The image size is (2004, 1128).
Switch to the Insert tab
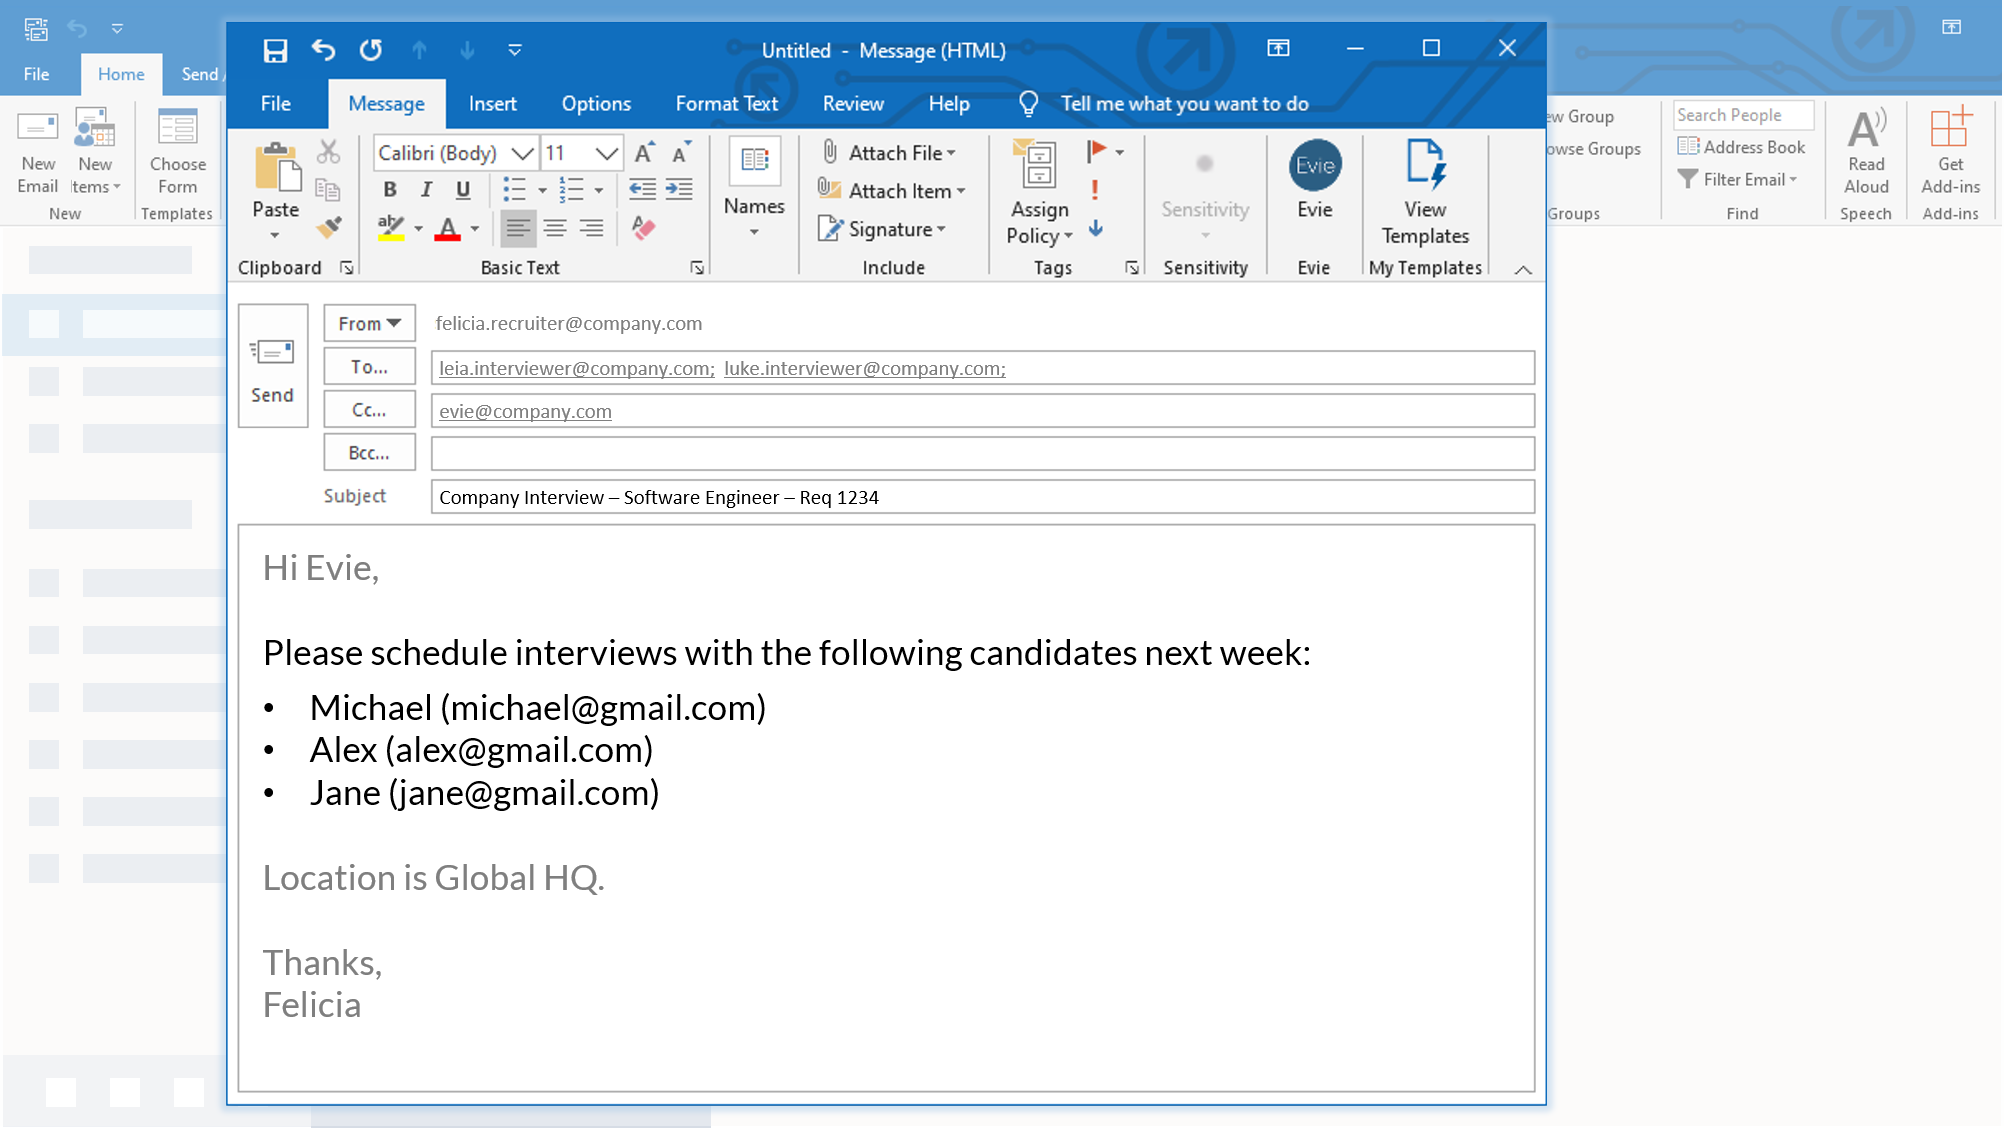493,104
